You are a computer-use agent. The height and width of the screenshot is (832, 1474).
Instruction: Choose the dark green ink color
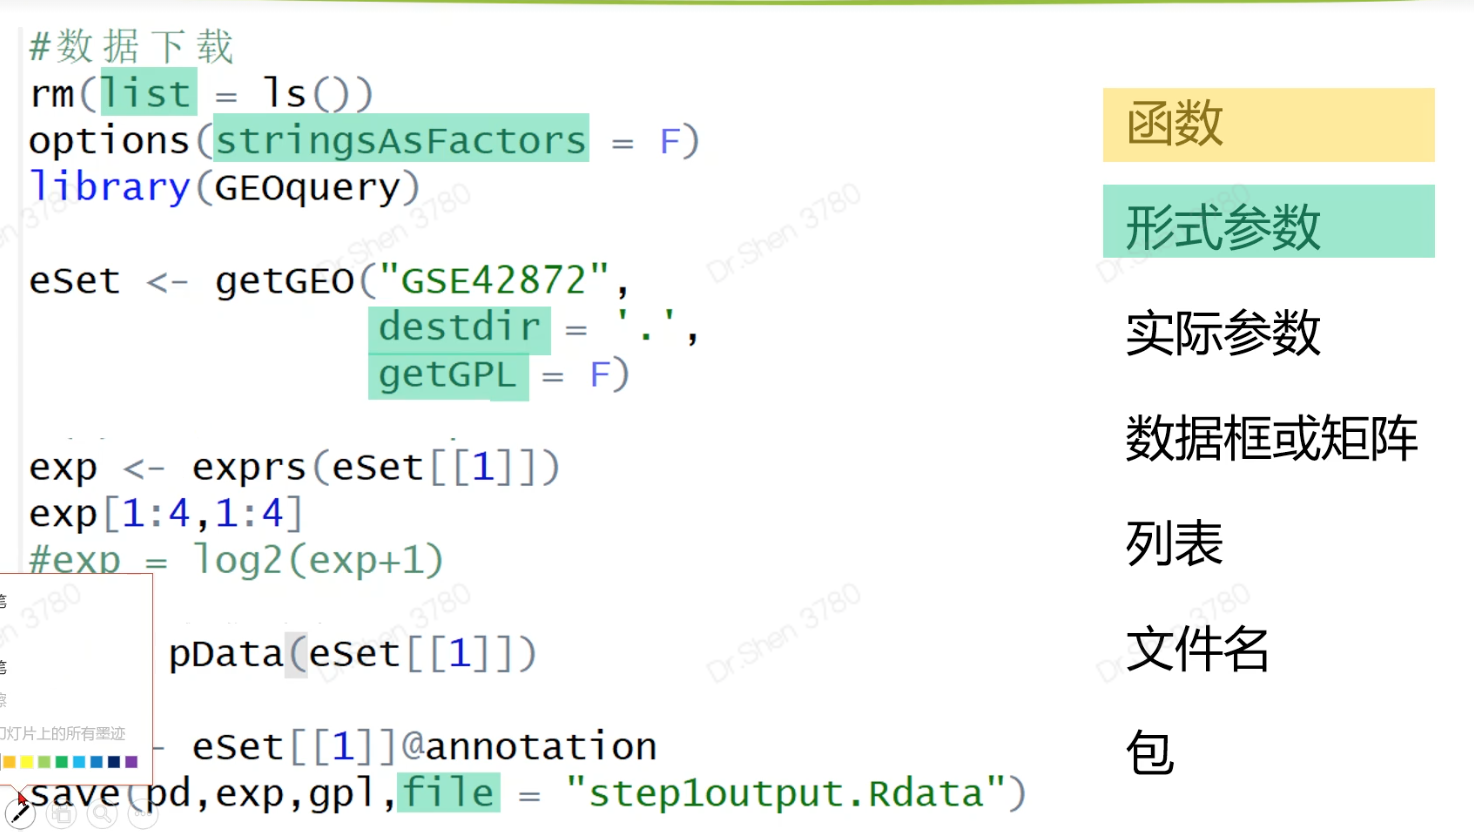pyautogui.click(x=61, y=762)
